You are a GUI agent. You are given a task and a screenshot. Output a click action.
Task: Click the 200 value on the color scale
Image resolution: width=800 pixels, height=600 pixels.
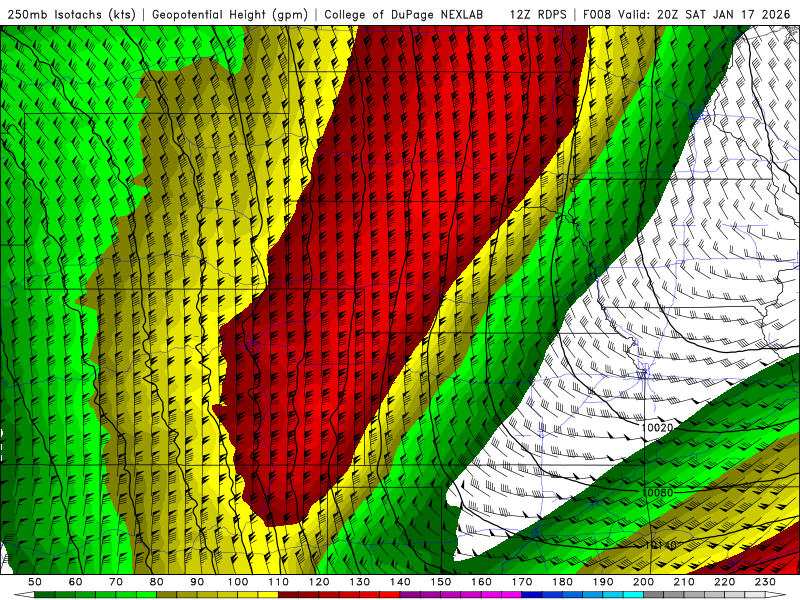pos(643,582)
